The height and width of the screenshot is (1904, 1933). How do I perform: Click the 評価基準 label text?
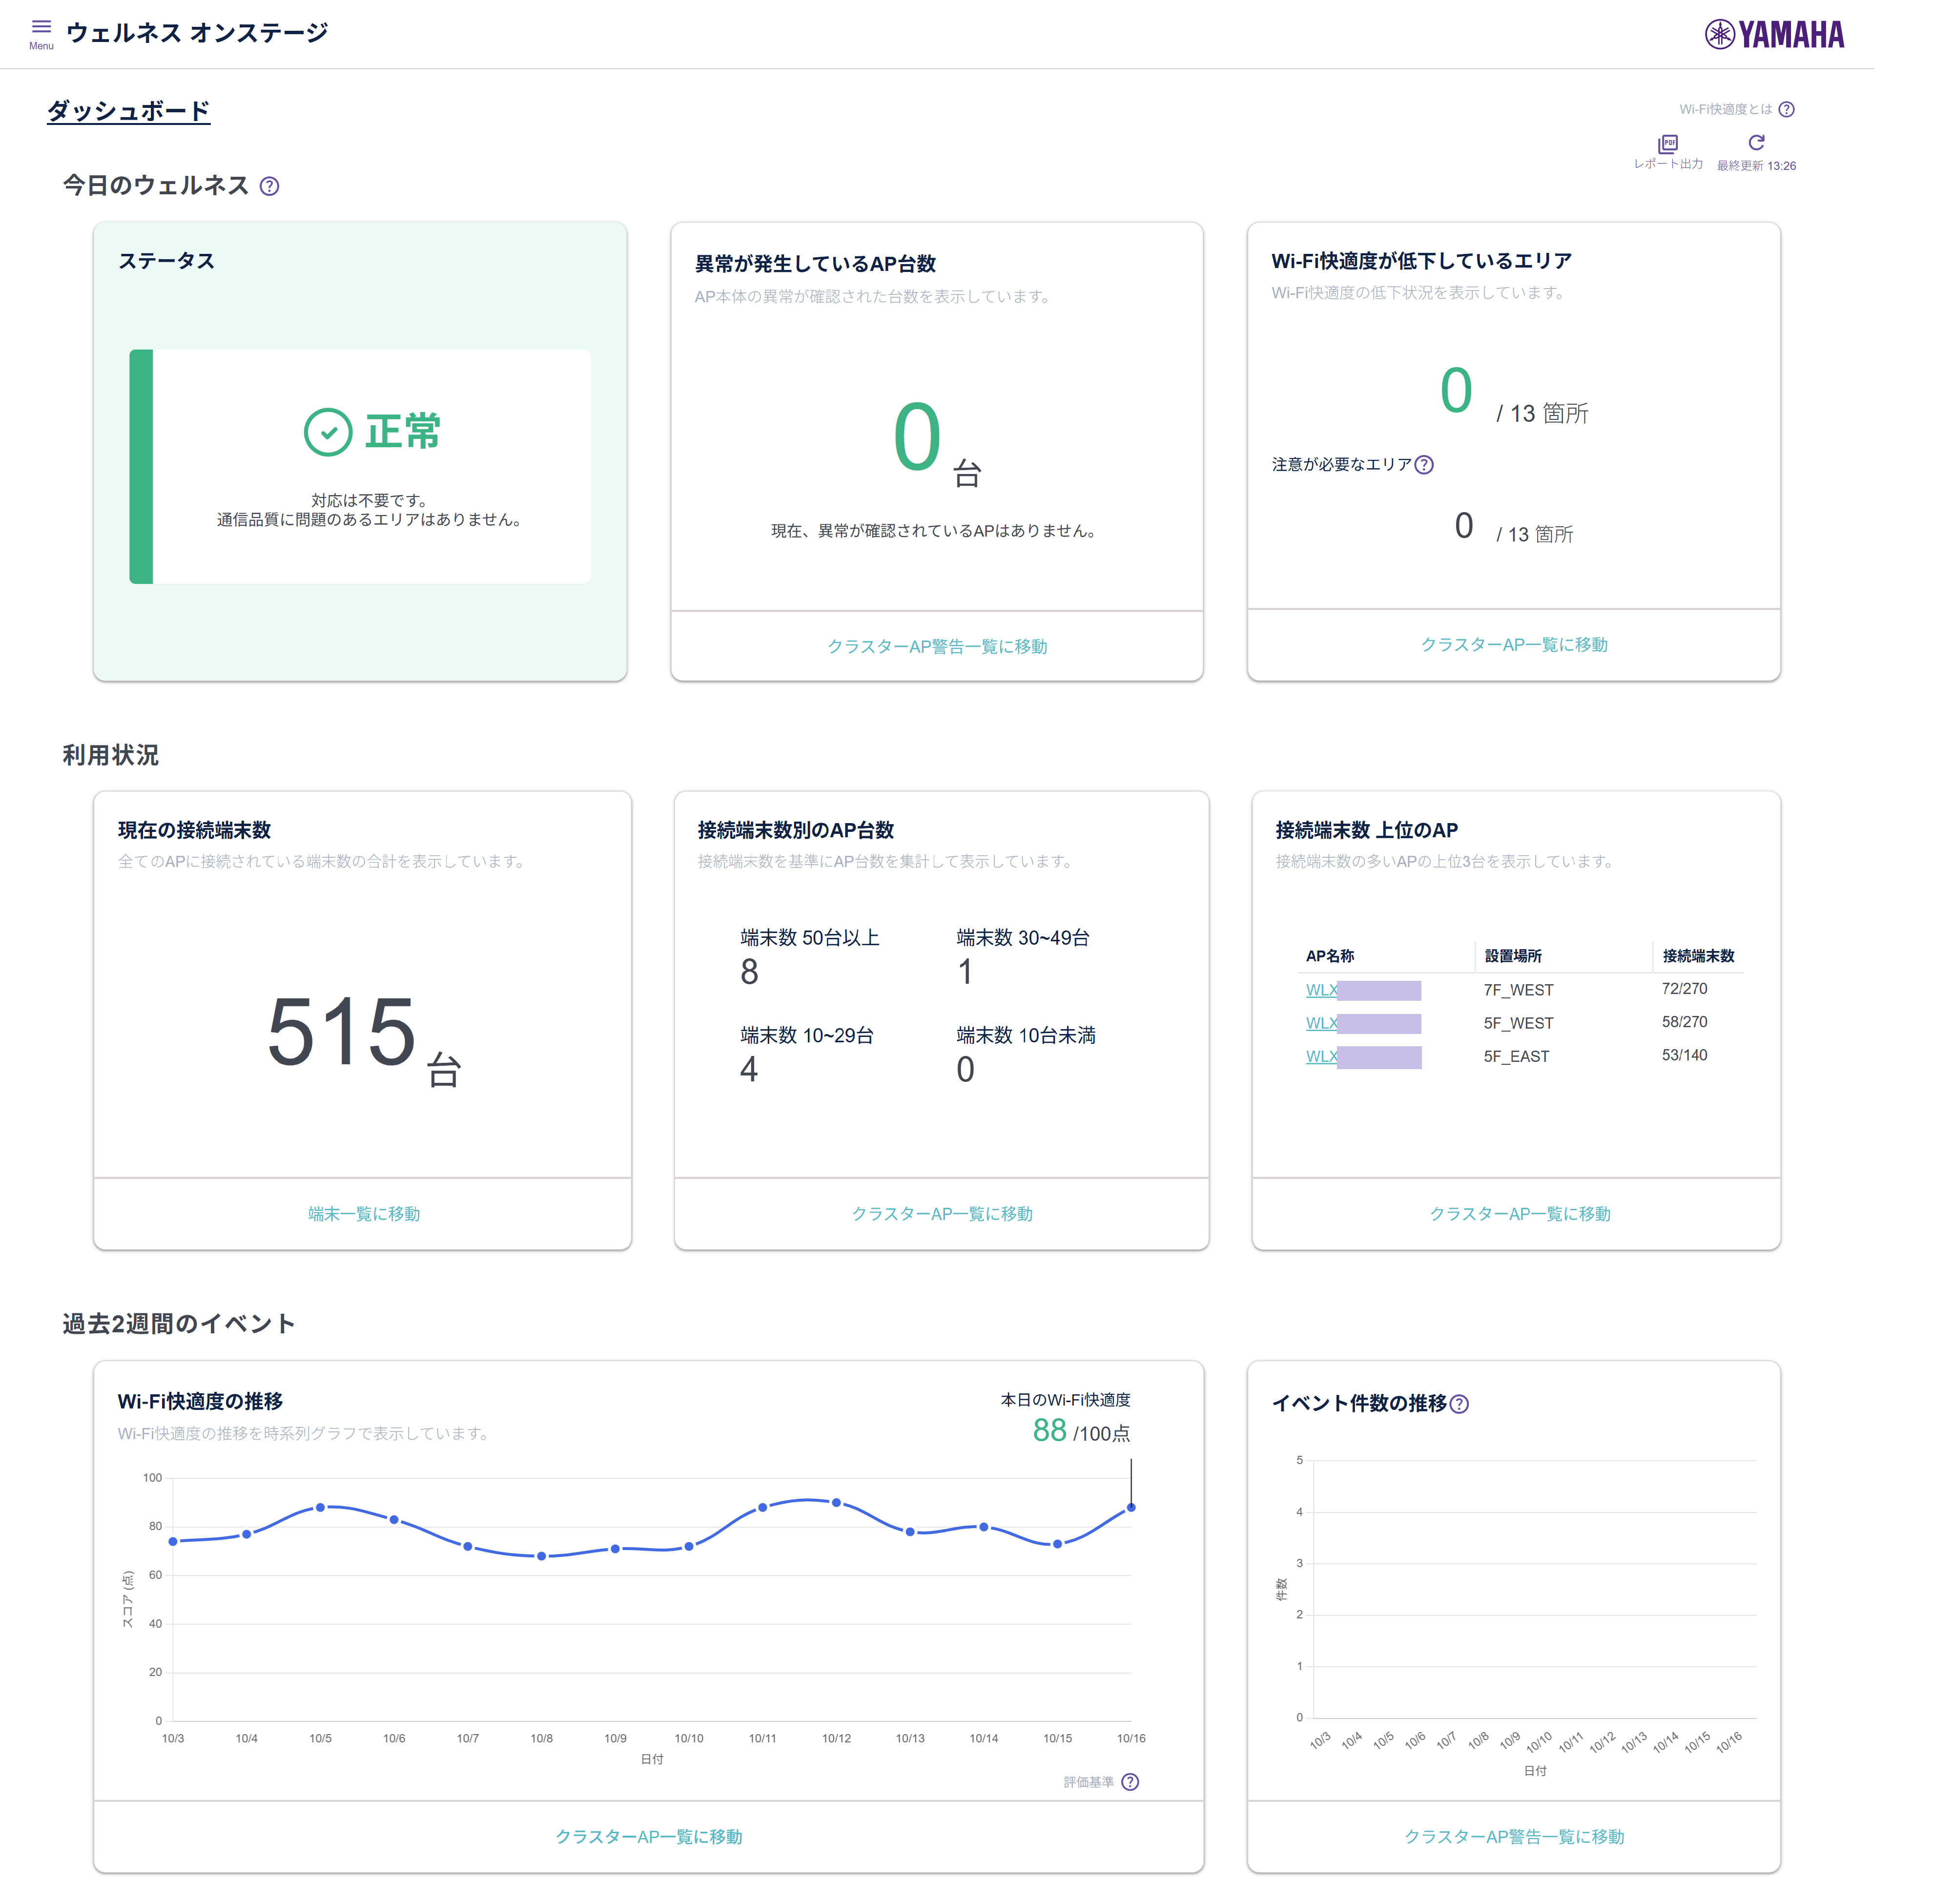(x=1088, y=1782)
